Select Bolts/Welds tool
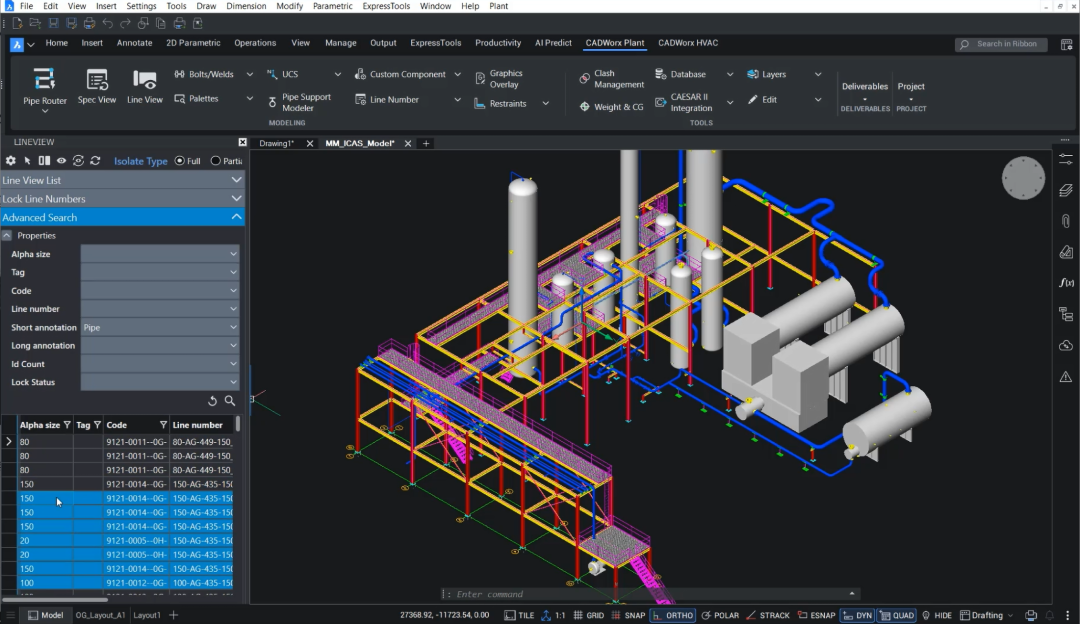 pos(204,74)
